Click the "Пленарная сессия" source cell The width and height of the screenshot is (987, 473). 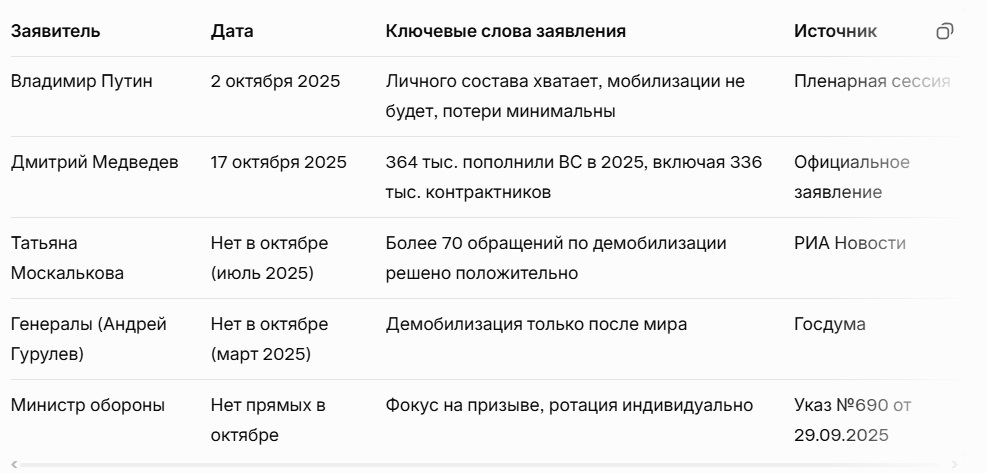click(x=871, y=81)
